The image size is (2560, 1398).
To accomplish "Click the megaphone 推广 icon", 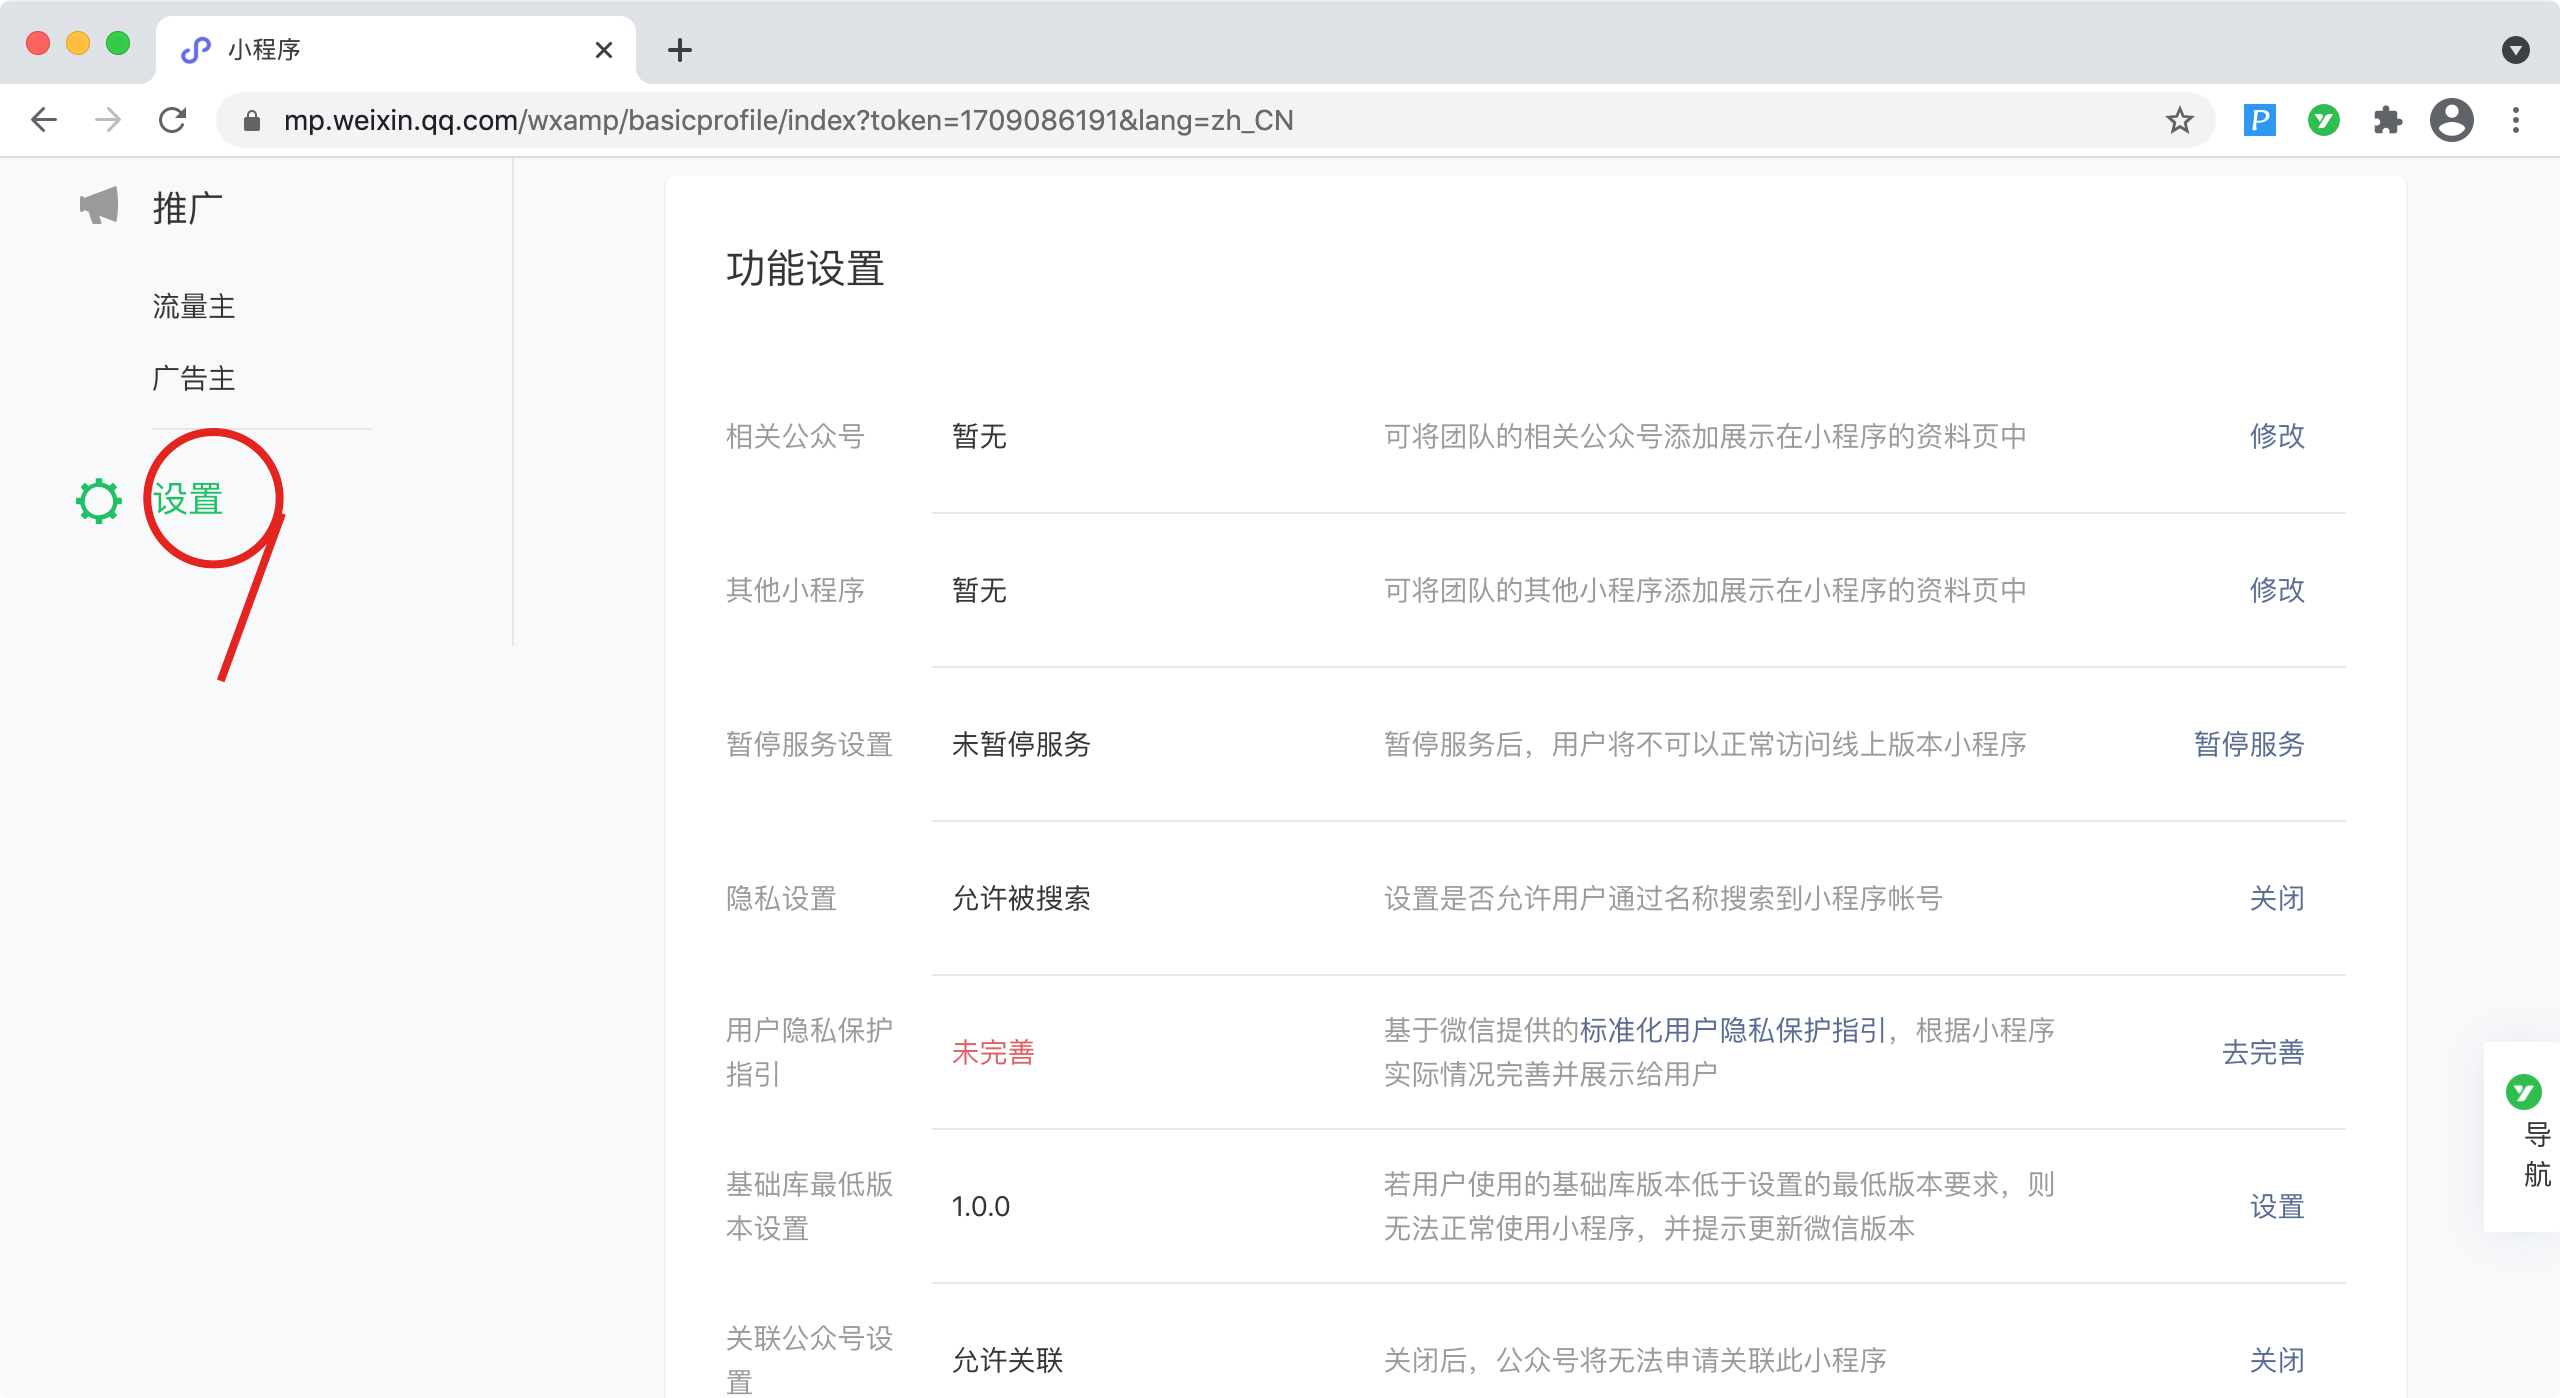I will (99, 206).
